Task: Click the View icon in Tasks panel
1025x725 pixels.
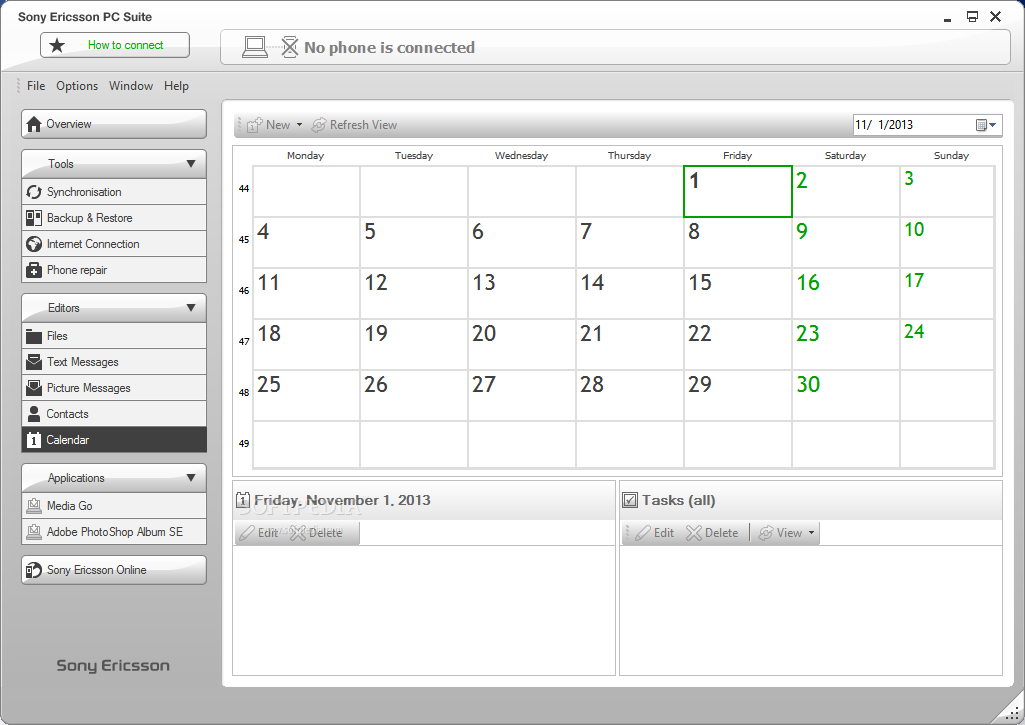Action: [x=765, y=533]
